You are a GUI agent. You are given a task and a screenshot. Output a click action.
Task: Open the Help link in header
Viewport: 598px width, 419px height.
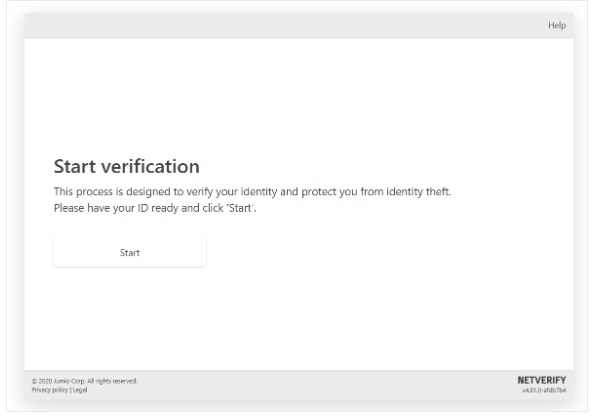[x=557, y=26]
